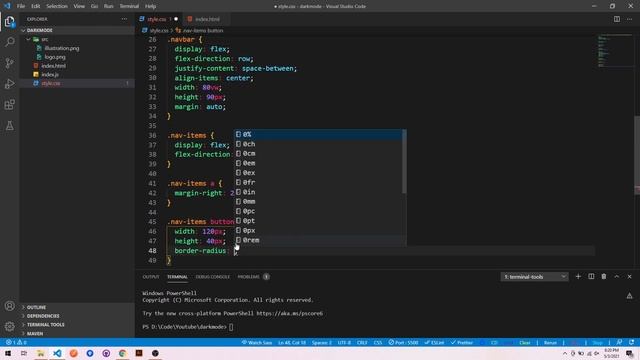
Task: Click errors and warnings status indicator
Action: click(16, 342)
